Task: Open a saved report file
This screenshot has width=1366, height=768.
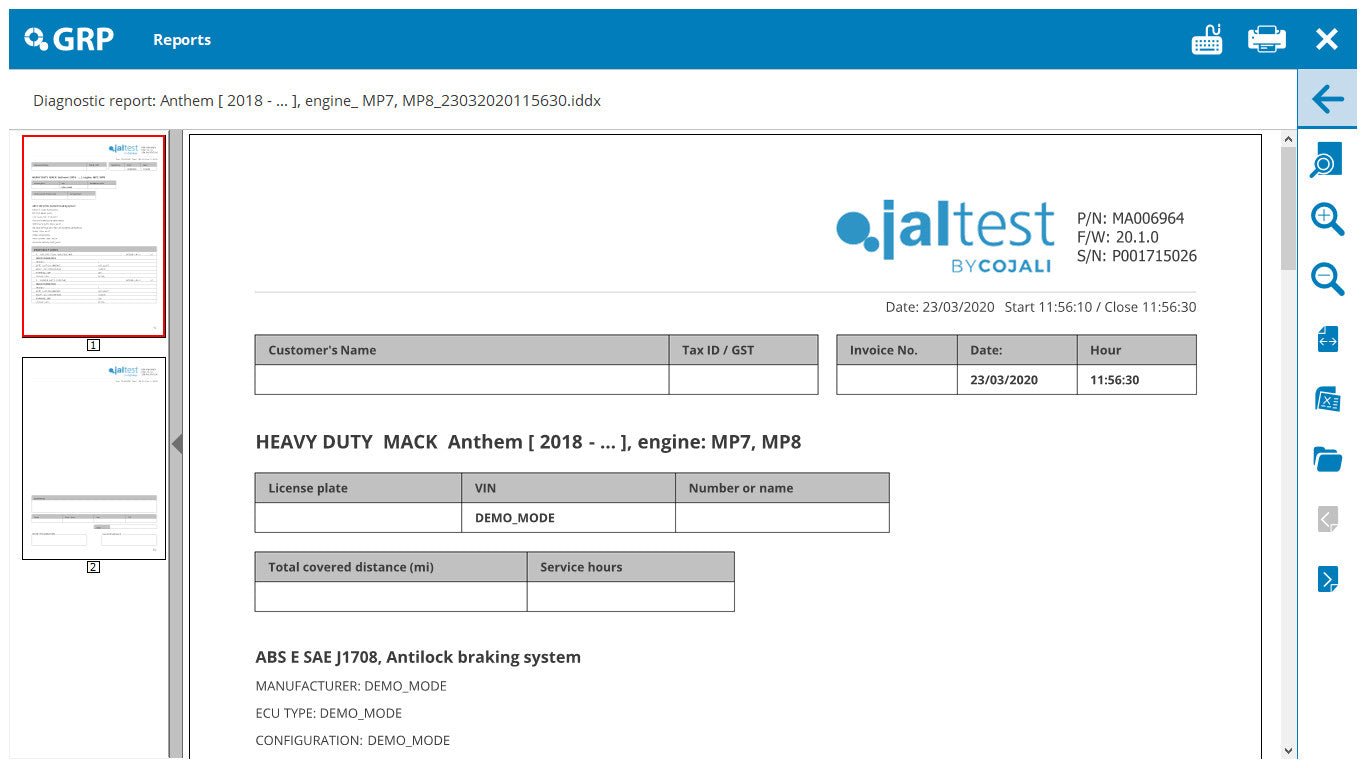Action: pos(1328,459)
